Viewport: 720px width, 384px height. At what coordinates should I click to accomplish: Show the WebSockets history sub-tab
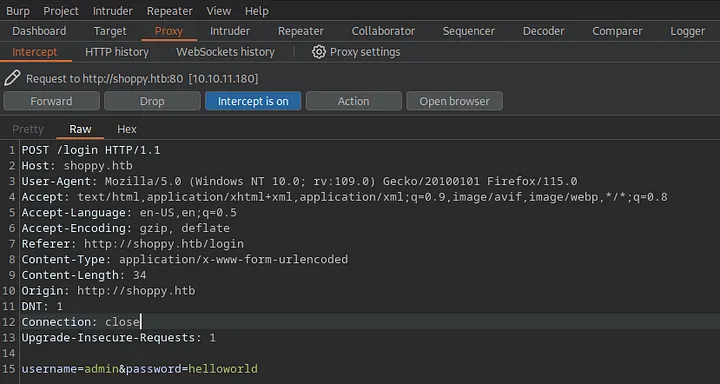point(225,52)
